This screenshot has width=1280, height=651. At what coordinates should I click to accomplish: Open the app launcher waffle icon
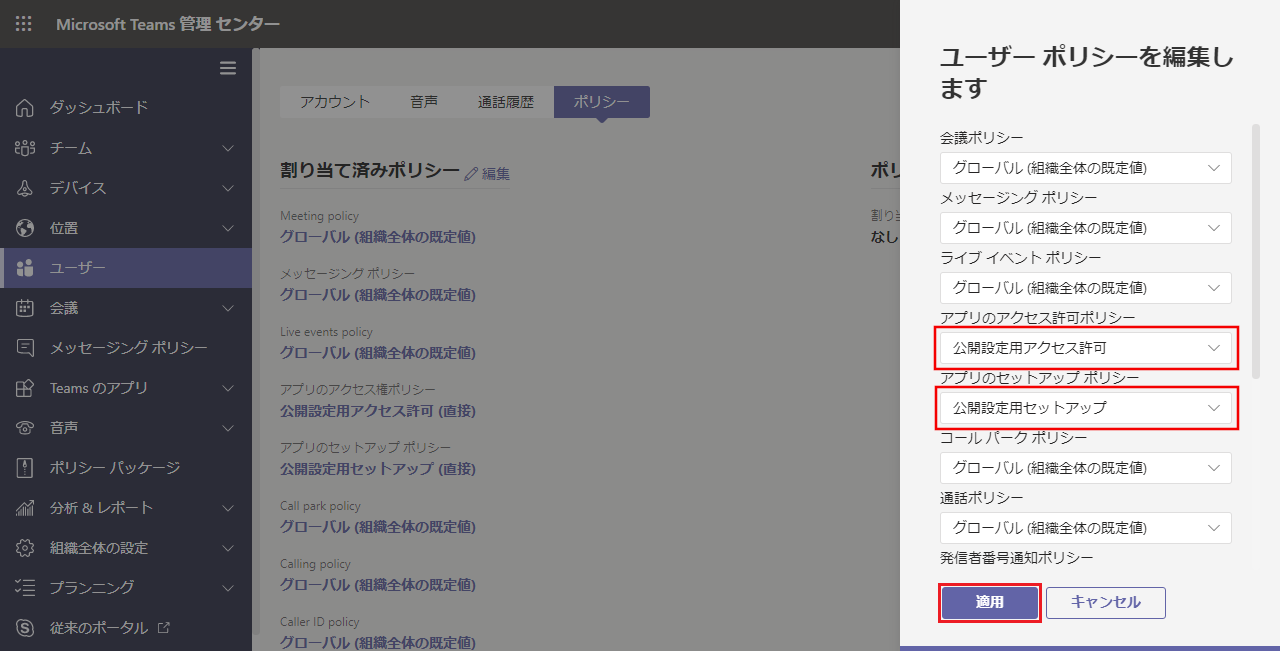tap(24, 24)
